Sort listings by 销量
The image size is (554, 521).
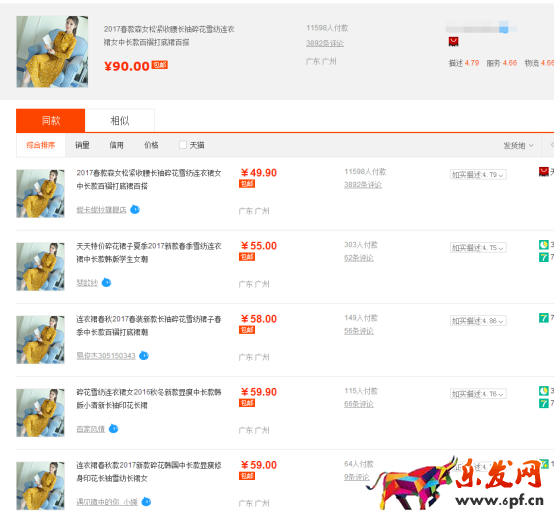(x=82, y=145)
